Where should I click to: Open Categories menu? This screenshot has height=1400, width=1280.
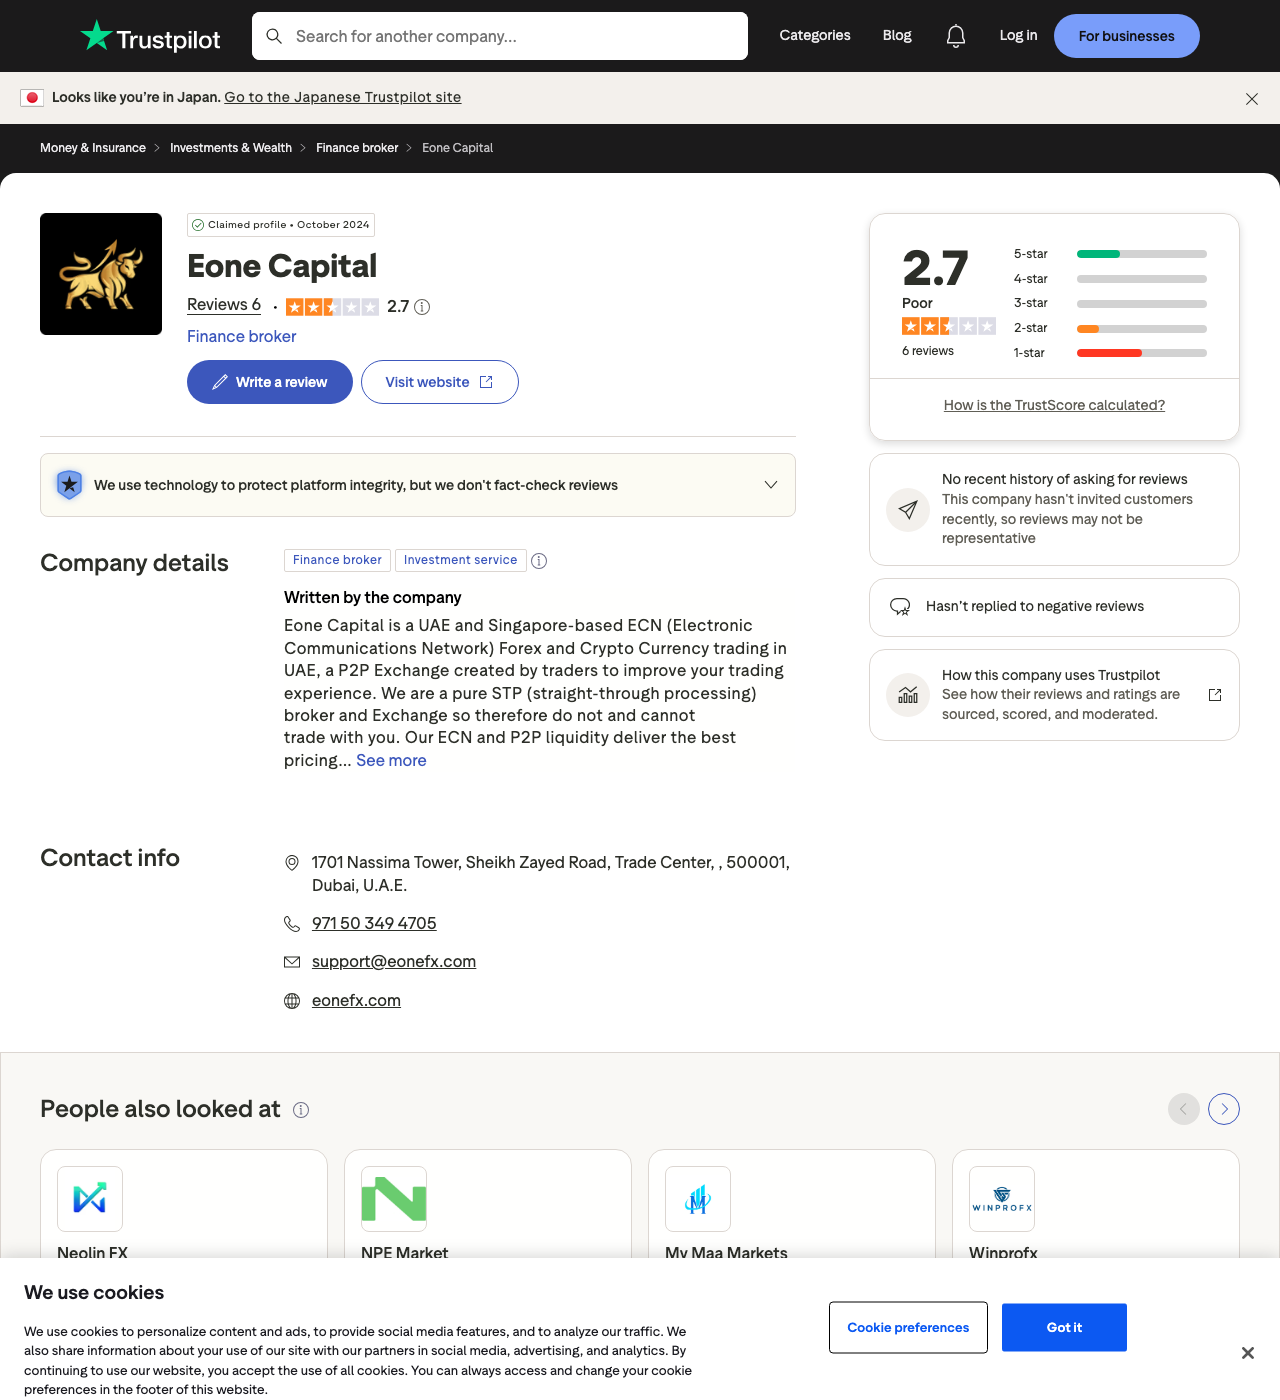click(815, 35)
